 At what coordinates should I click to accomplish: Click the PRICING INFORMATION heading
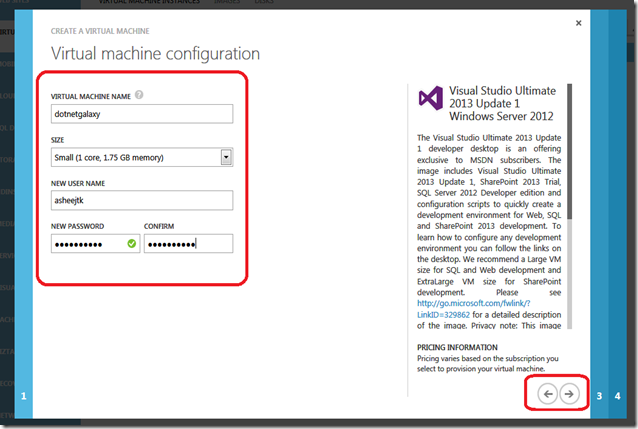(457, 347)
